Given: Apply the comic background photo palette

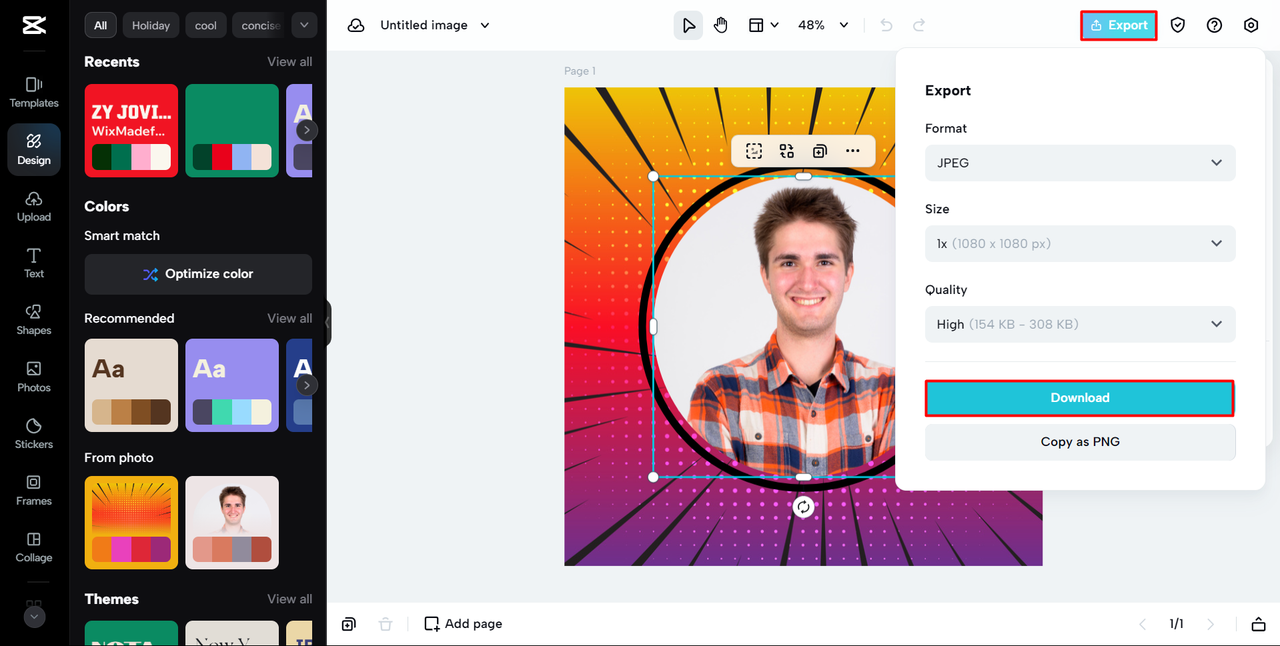Looking at the screenshot, I should click(x=131, y=523).
